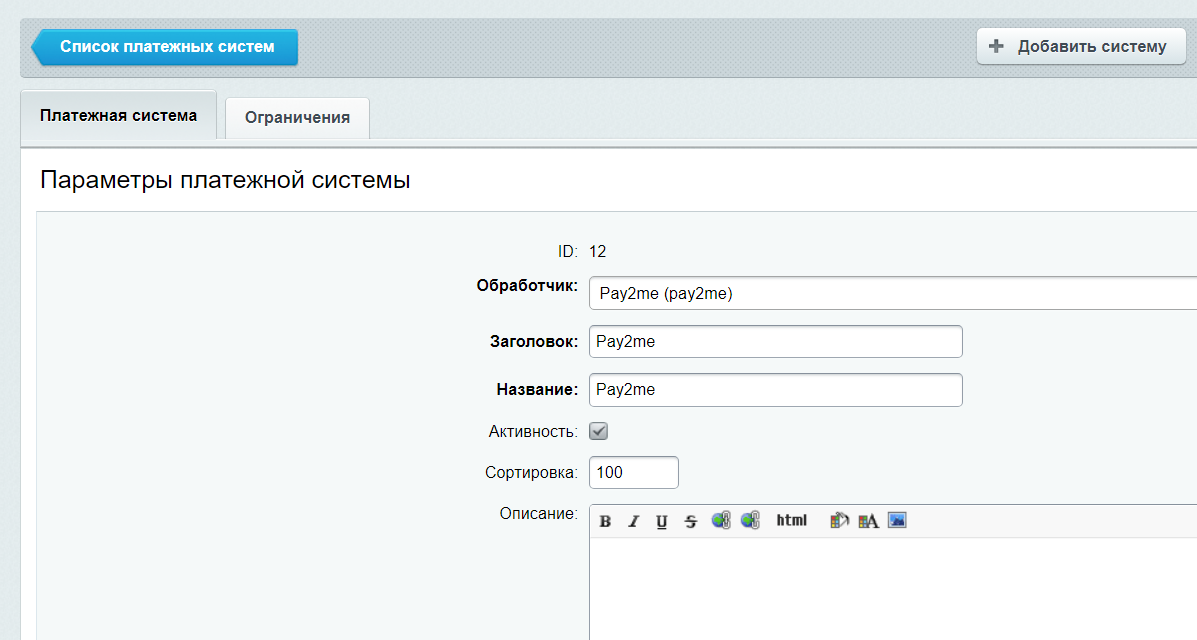Image resolution: width=1197 pixels, height=640 pixels.
Task: Apply strikethrough in description editor toolbar
Action: coord(690,521)
